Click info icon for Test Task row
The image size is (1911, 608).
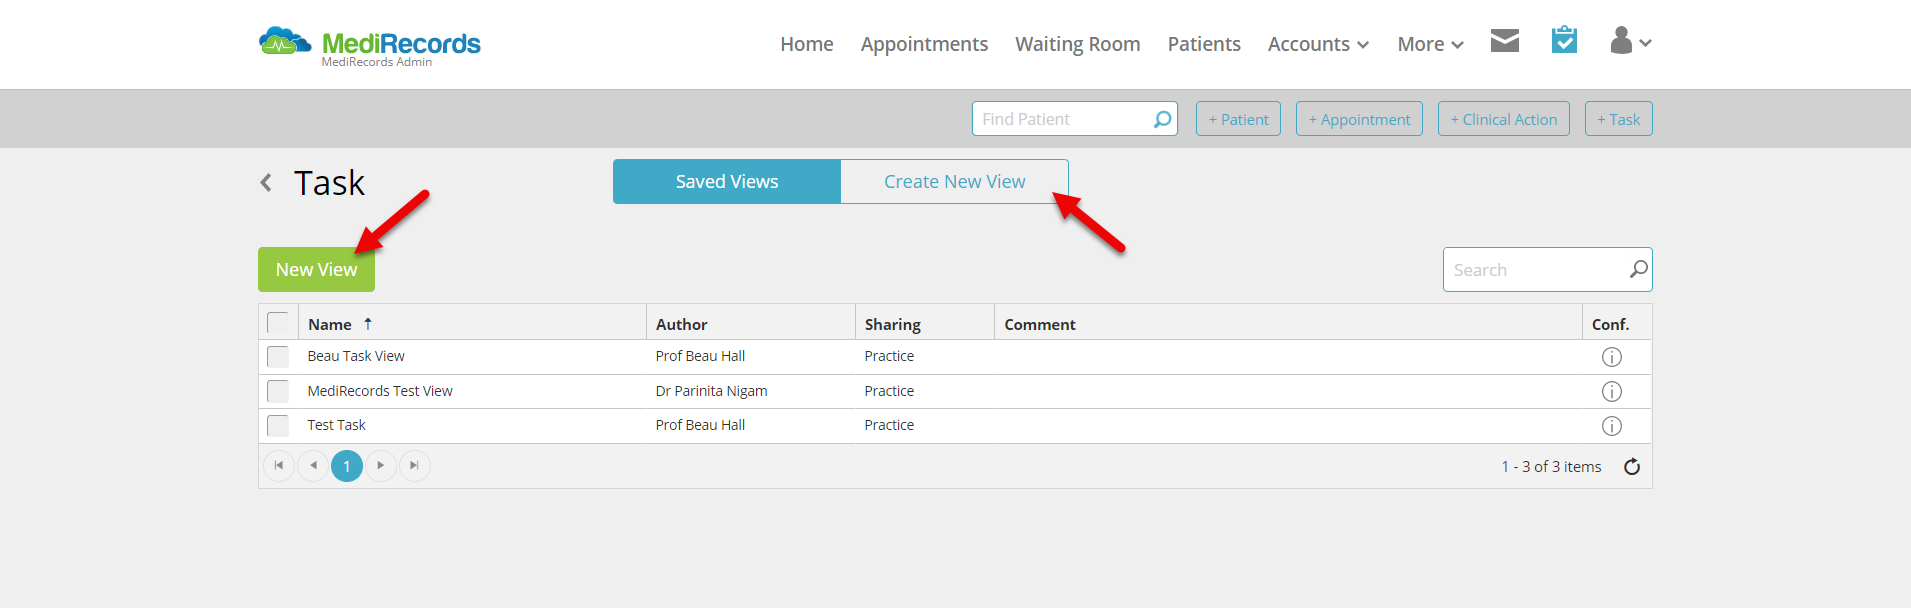pos(1611,426)
